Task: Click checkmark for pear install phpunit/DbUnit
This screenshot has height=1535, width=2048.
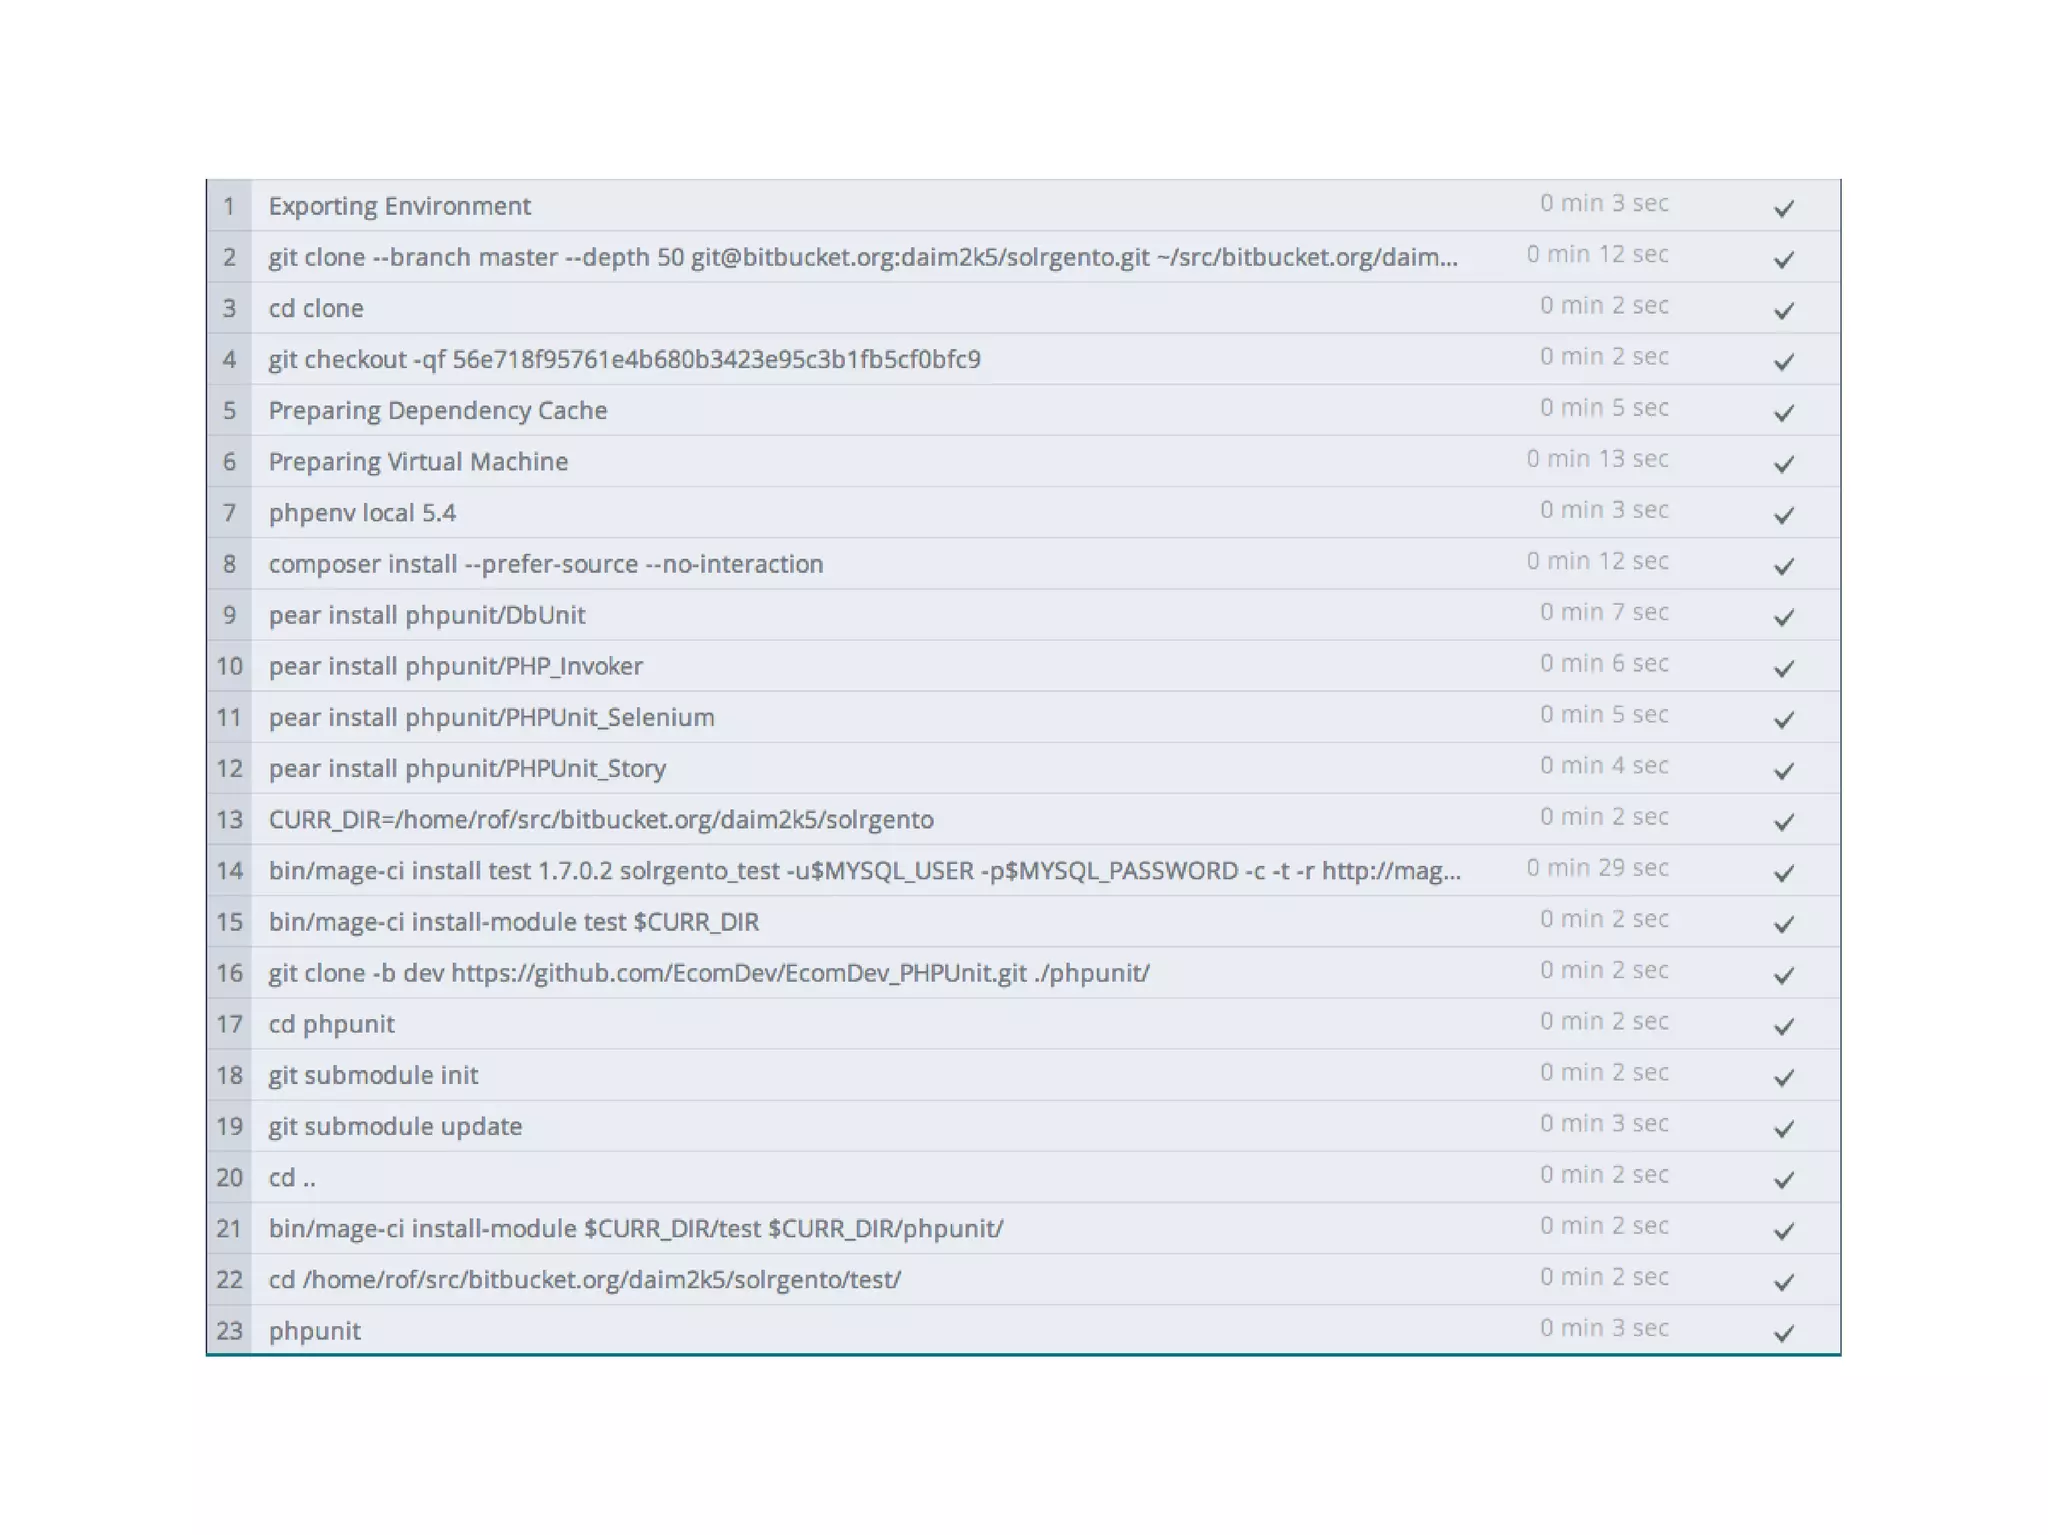Action: pyautogui.click(x=1783, y=617)
